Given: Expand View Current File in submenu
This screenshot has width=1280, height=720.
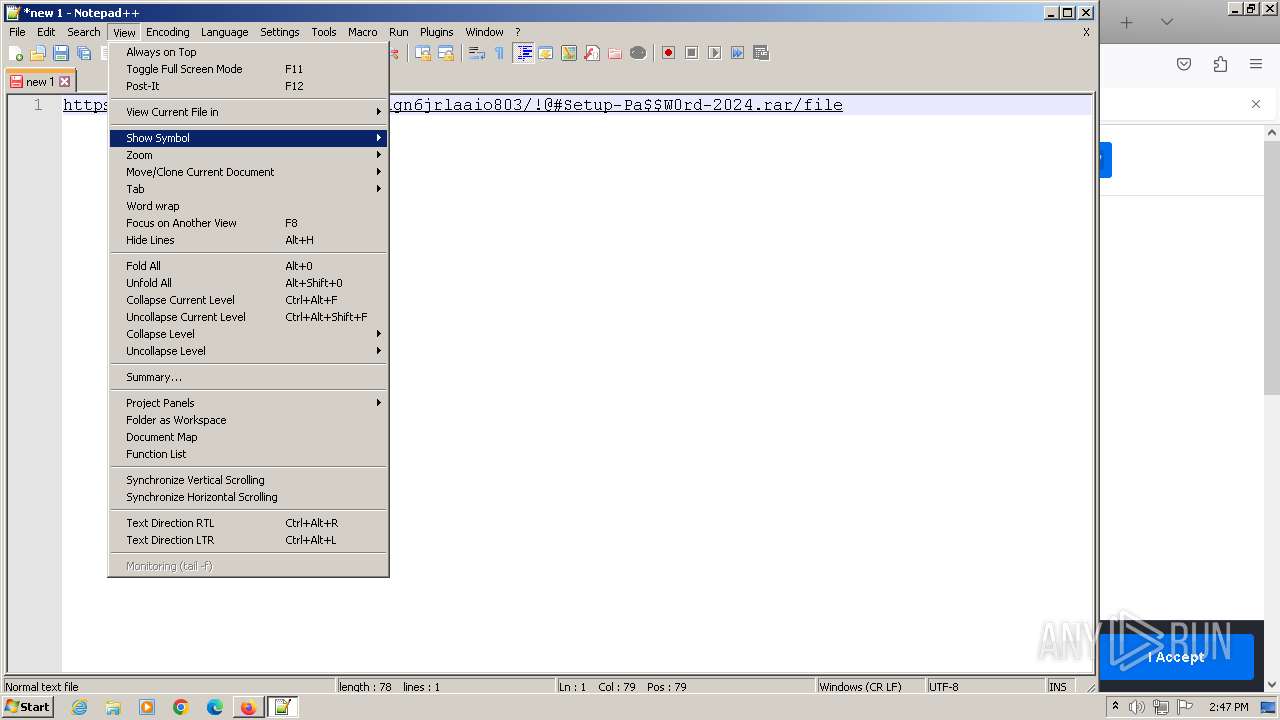Looking at the screenshot, I should click(x=248, y=112).
